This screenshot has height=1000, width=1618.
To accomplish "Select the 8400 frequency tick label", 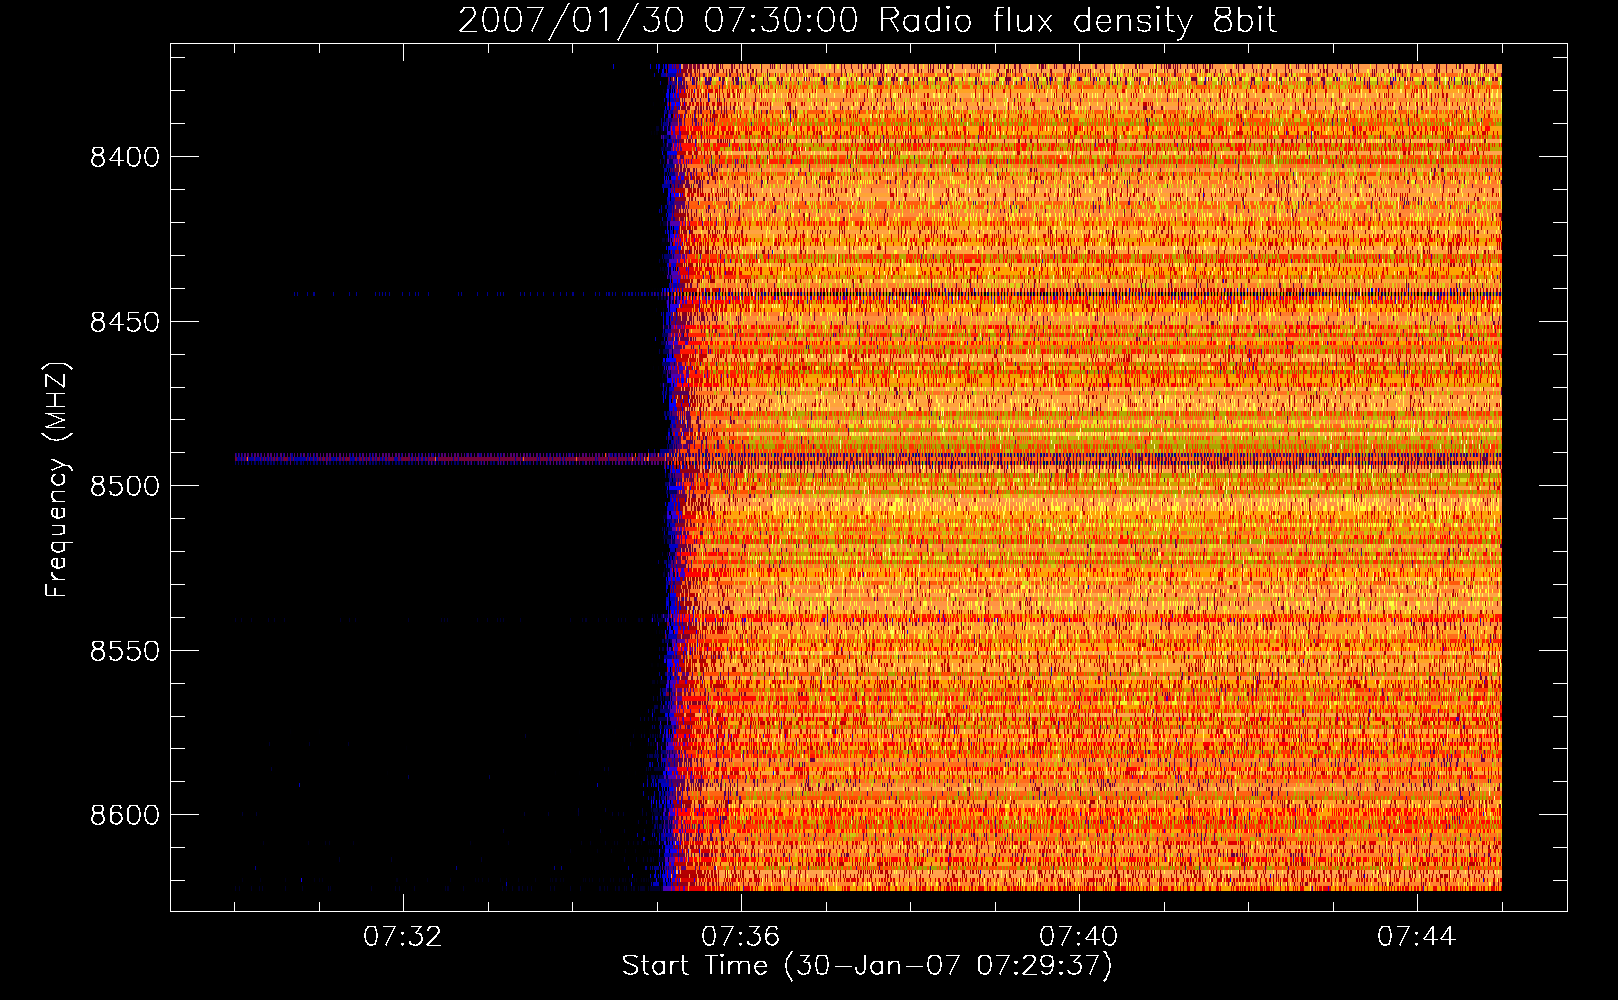I will [x=124, y=157].
